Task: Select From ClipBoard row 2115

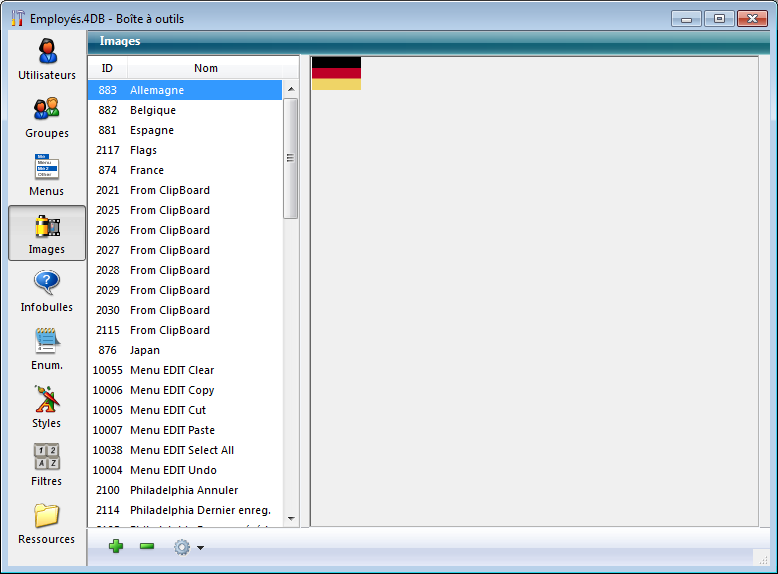Action: click(x=185, y=330)
